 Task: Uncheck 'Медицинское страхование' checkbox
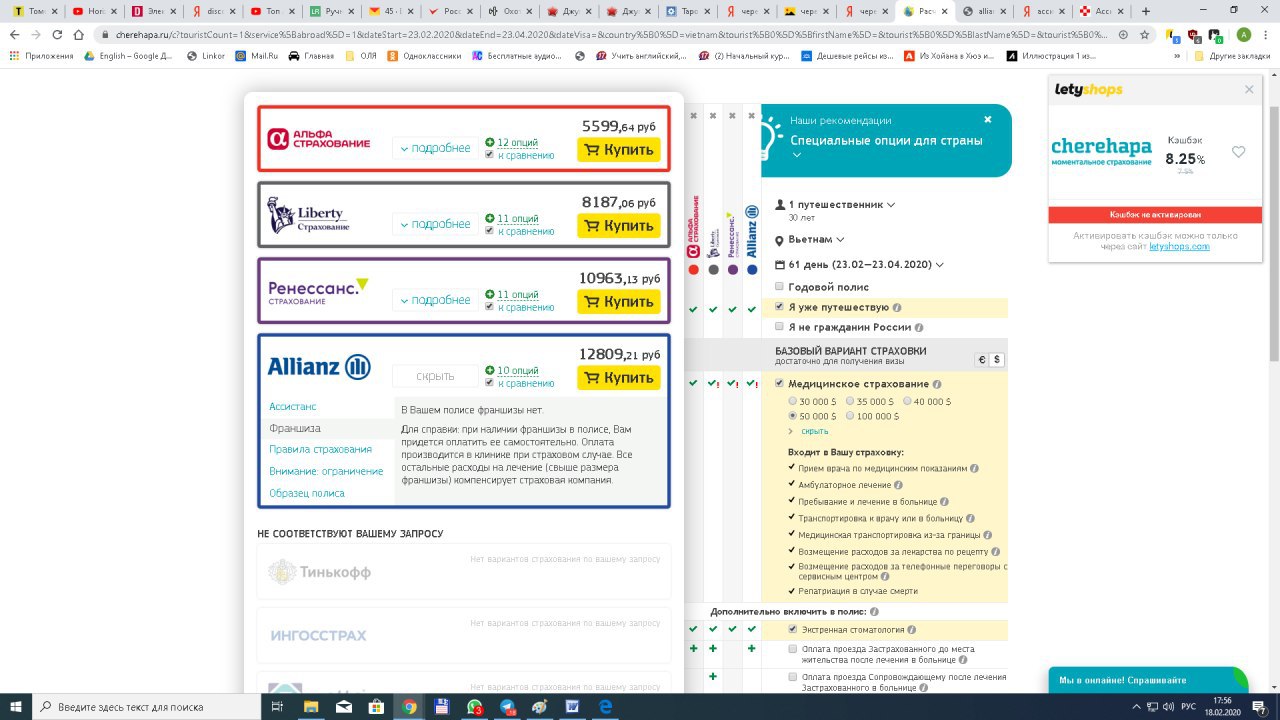[780, 383]
